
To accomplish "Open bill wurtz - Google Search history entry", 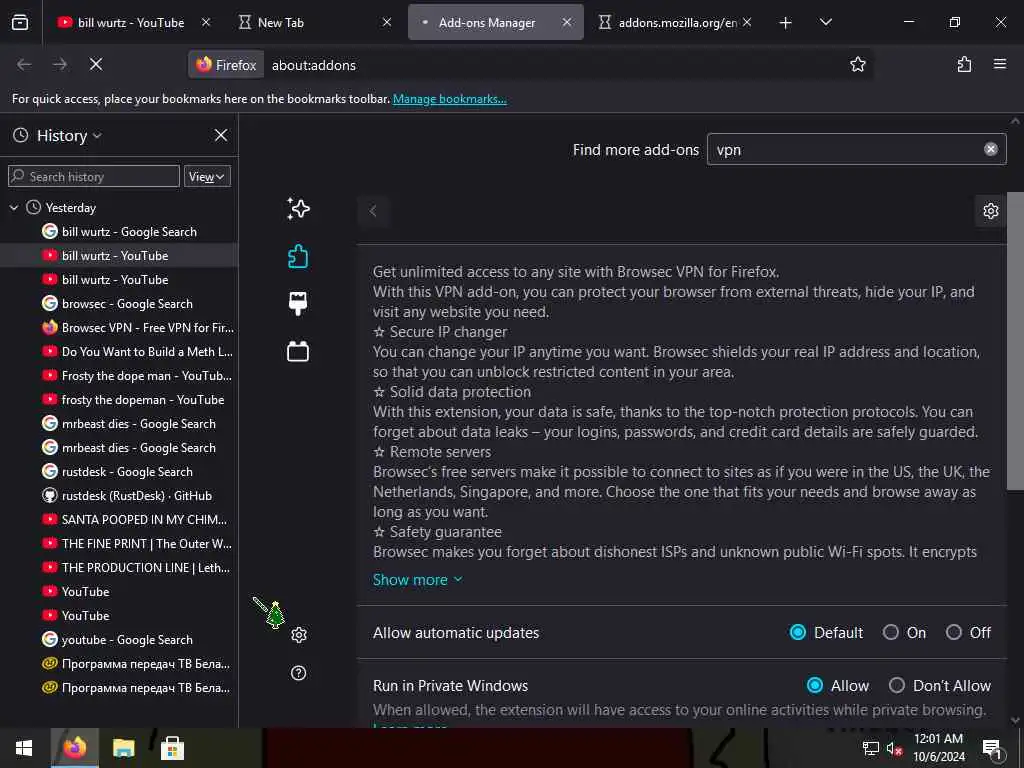I will [119, 231].
